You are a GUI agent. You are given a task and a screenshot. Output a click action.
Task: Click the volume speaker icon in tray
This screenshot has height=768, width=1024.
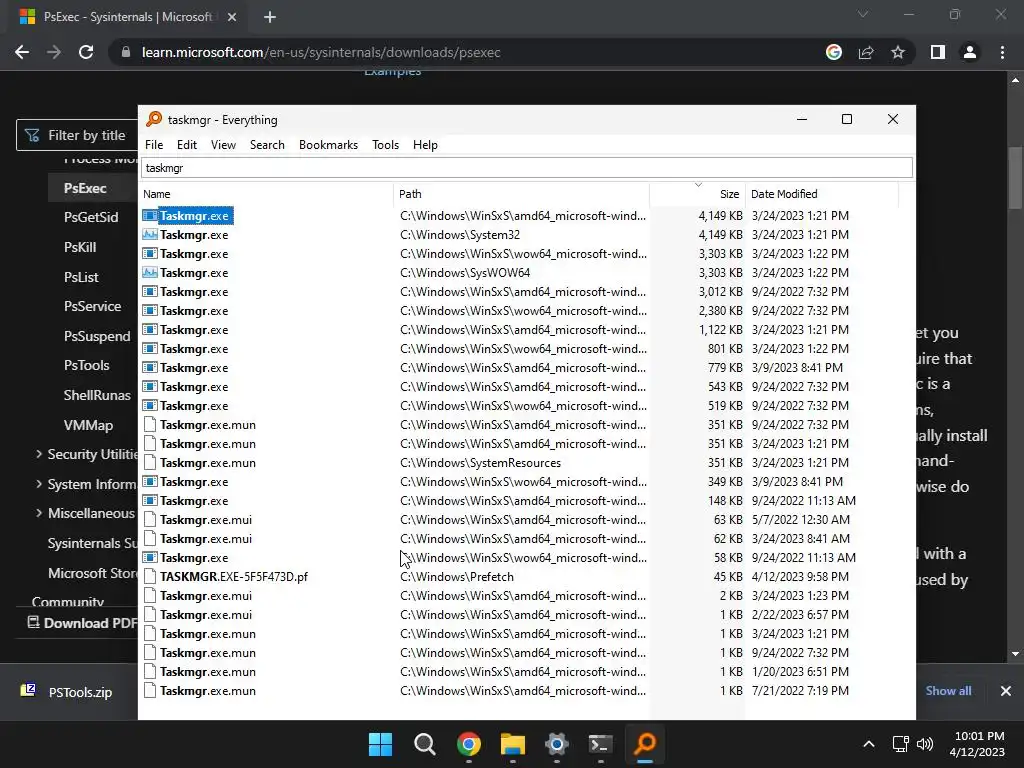coord(925,744)
